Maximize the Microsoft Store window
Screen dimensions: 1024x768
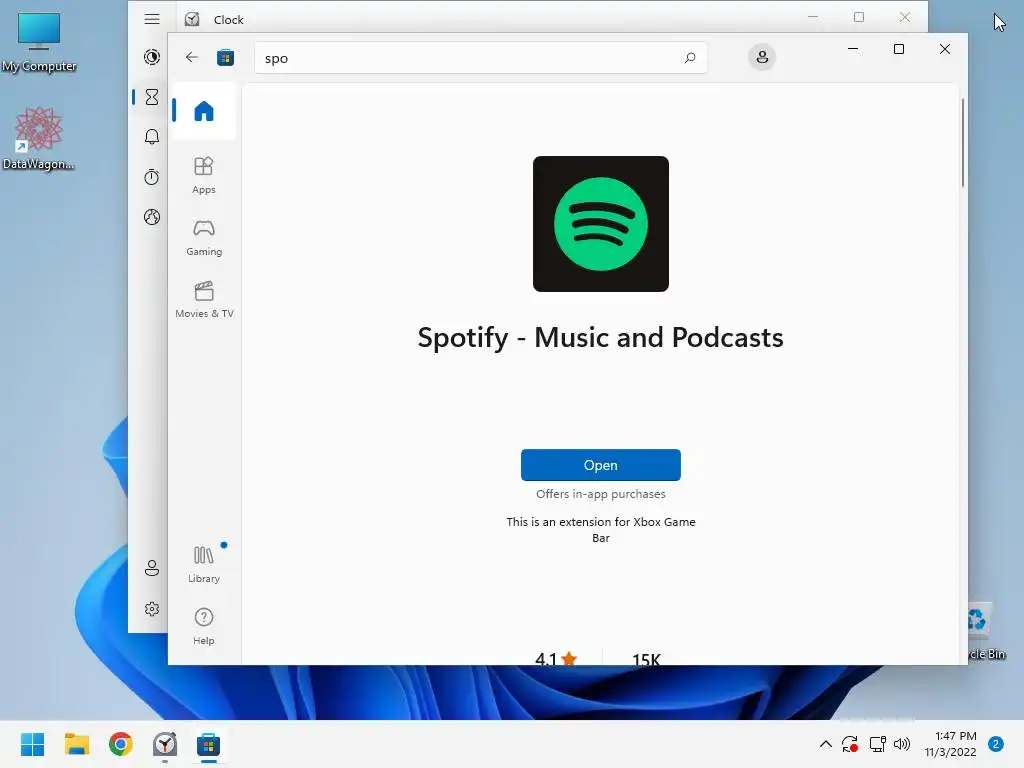coord(899,49)
